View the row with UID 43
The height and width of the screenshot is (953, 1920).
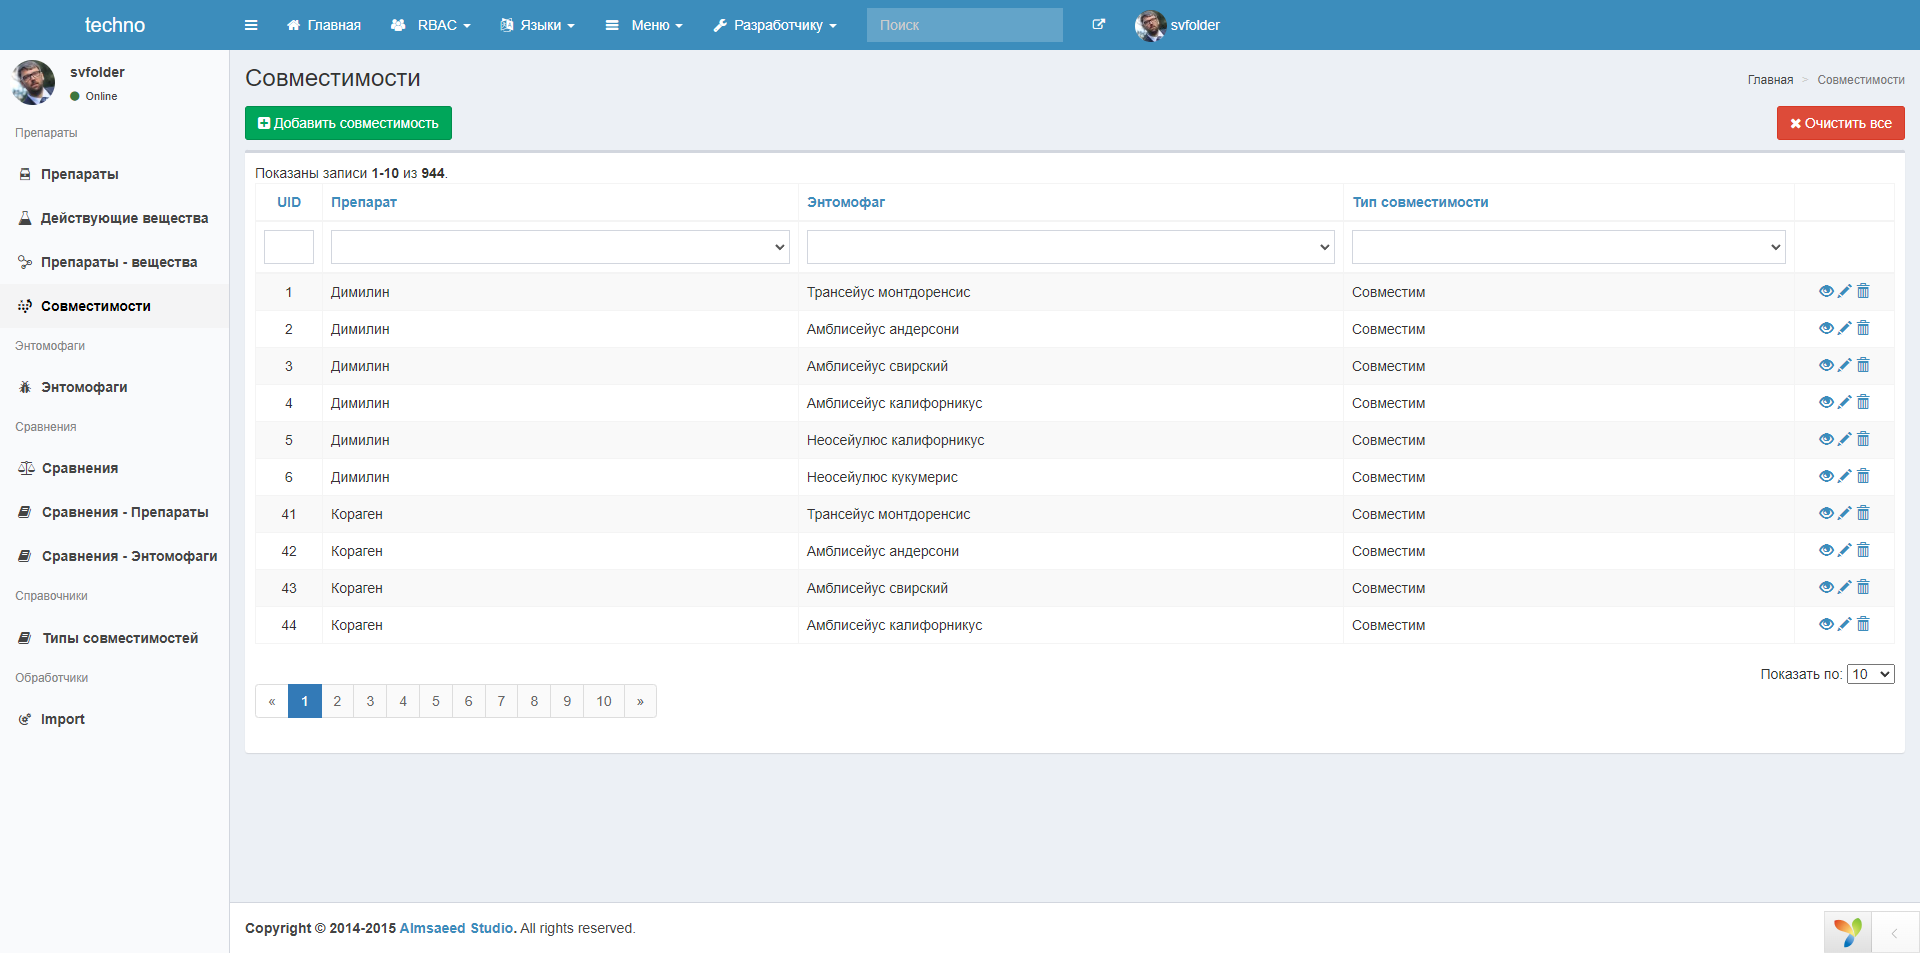tap(1826, 587)
